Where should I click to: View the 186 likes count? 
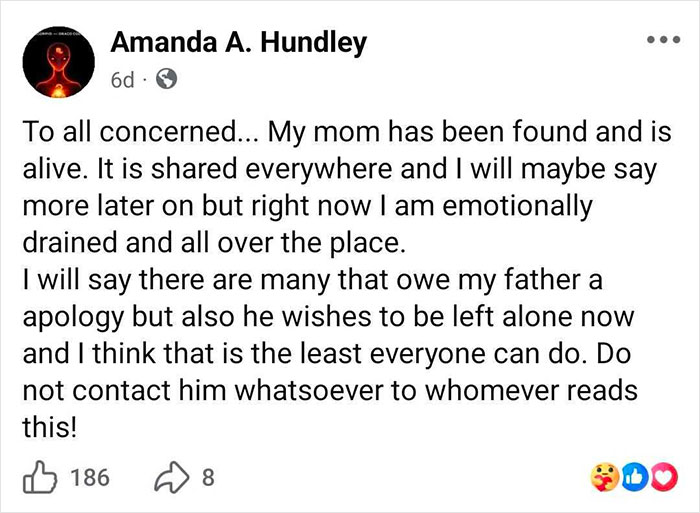tap(92, 477)
